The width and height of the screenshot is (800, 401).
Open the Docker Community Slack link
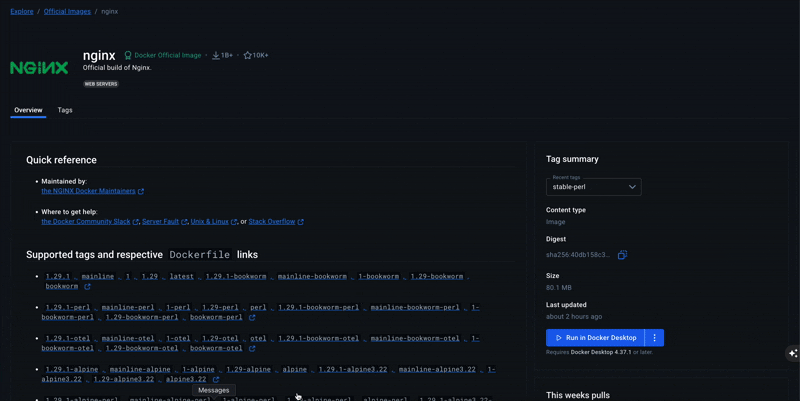click(x=86, y=221)
